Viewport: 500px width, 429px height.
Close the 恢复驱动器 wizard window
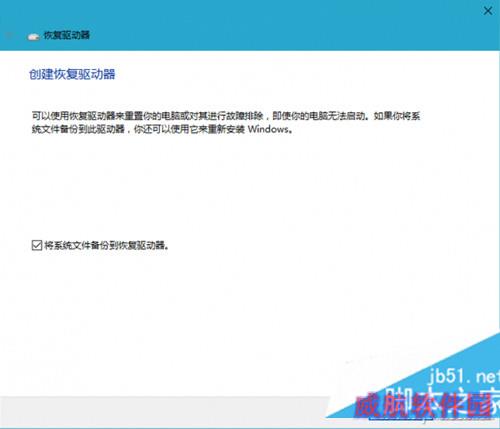point(488,11)
